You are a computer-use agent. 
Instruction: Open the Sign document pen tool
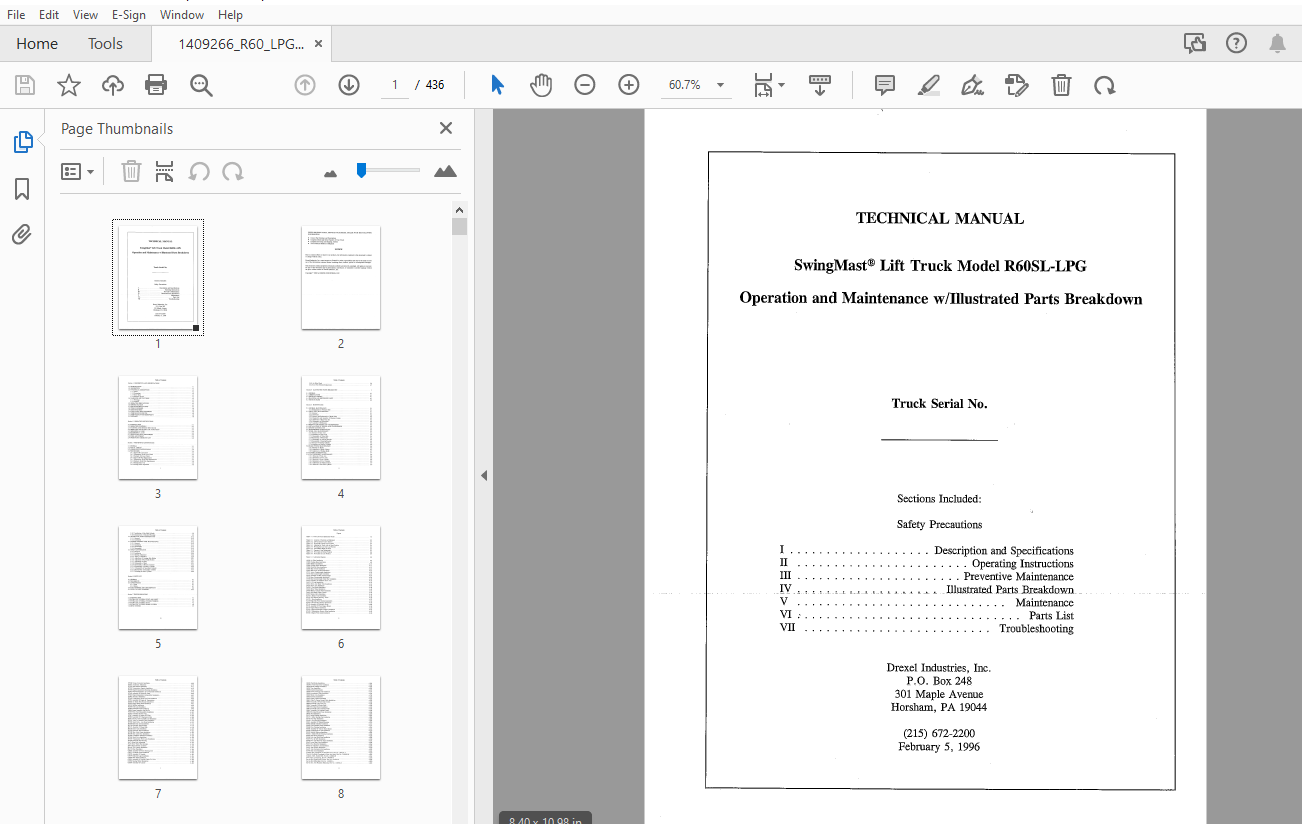[972, 85]
